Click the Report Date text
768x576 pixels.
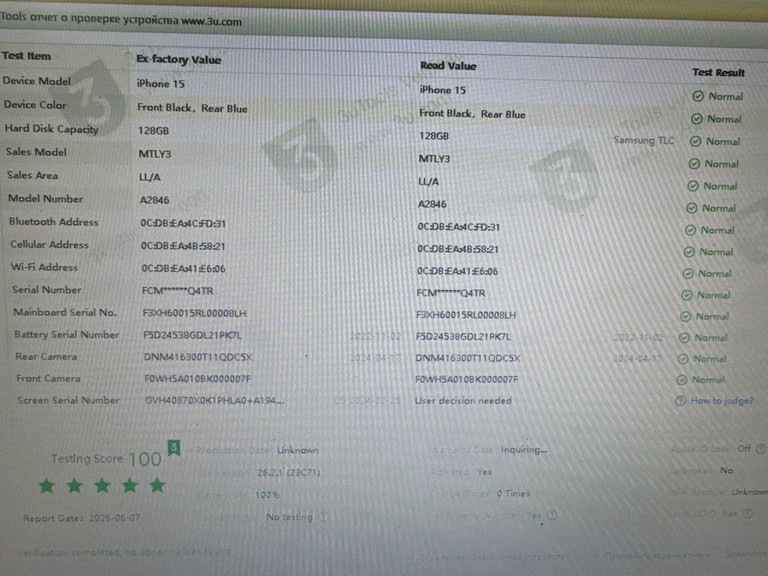click(81, 518)
